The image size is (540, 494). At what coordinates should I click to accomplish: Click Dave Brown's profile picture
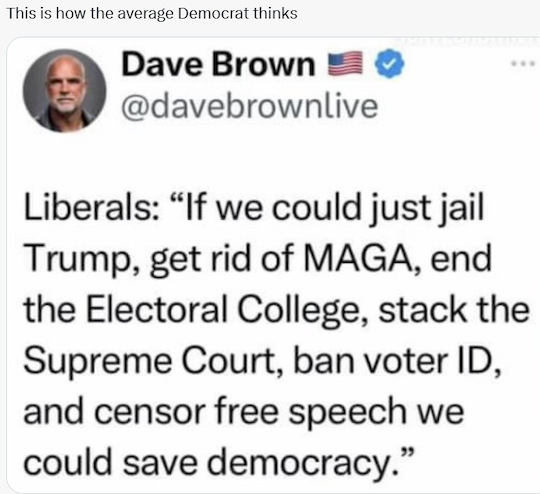64,91
